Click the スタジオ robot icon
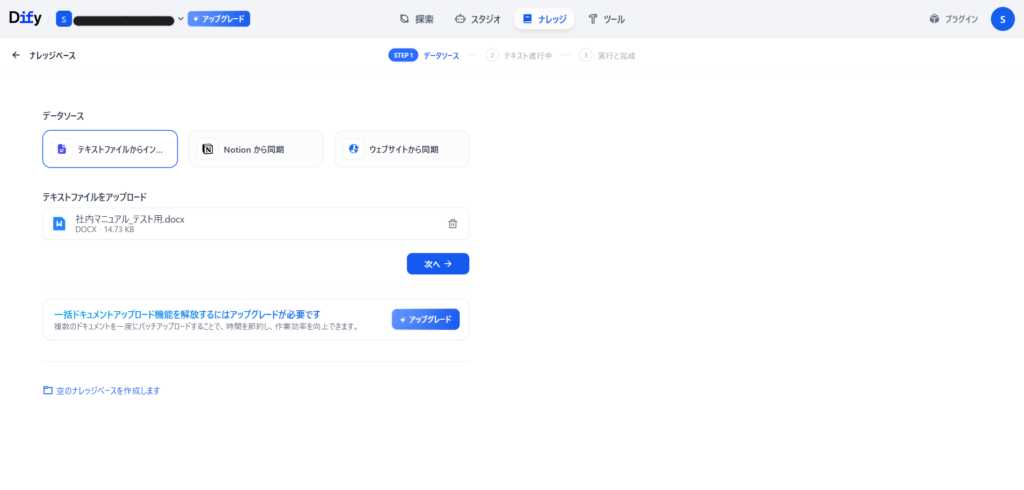Image resolution: width=1024 pixels, height=490 pixels. [460, 19]
